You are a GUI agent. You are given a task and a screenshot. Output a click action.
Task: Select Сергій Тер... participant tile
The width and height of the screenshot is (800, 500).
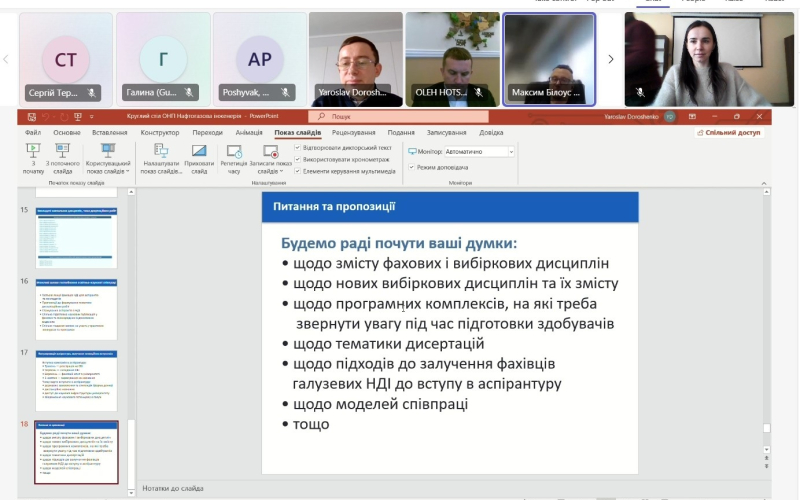(66, 59)
